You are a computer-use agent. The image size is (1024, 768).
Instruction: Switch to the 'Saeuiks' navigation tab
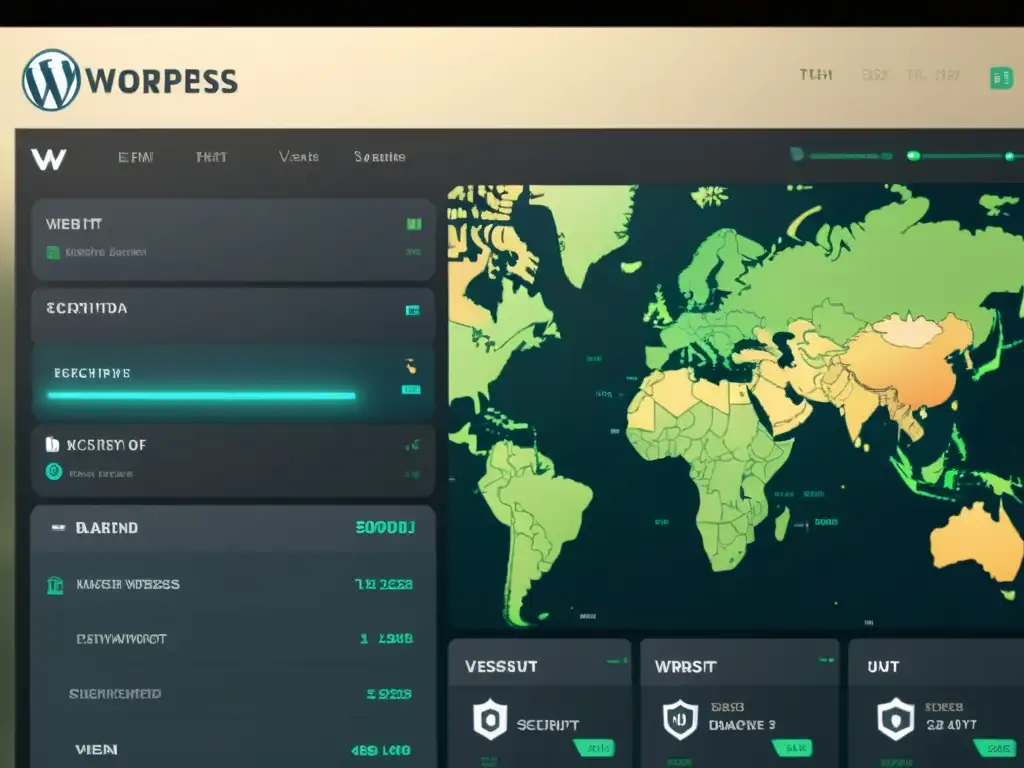(379, 157)
